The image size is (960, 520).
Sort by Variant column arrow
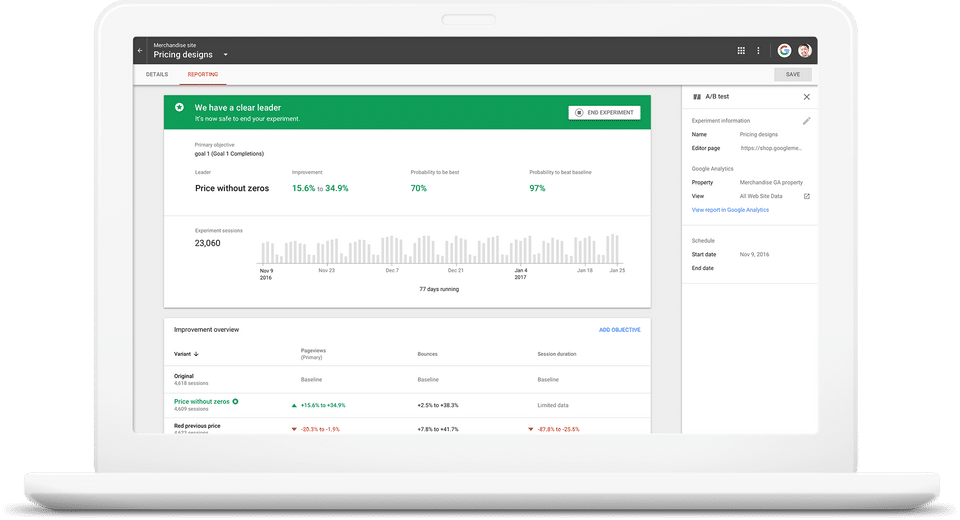pyautogui.click(x=196, y=354)
